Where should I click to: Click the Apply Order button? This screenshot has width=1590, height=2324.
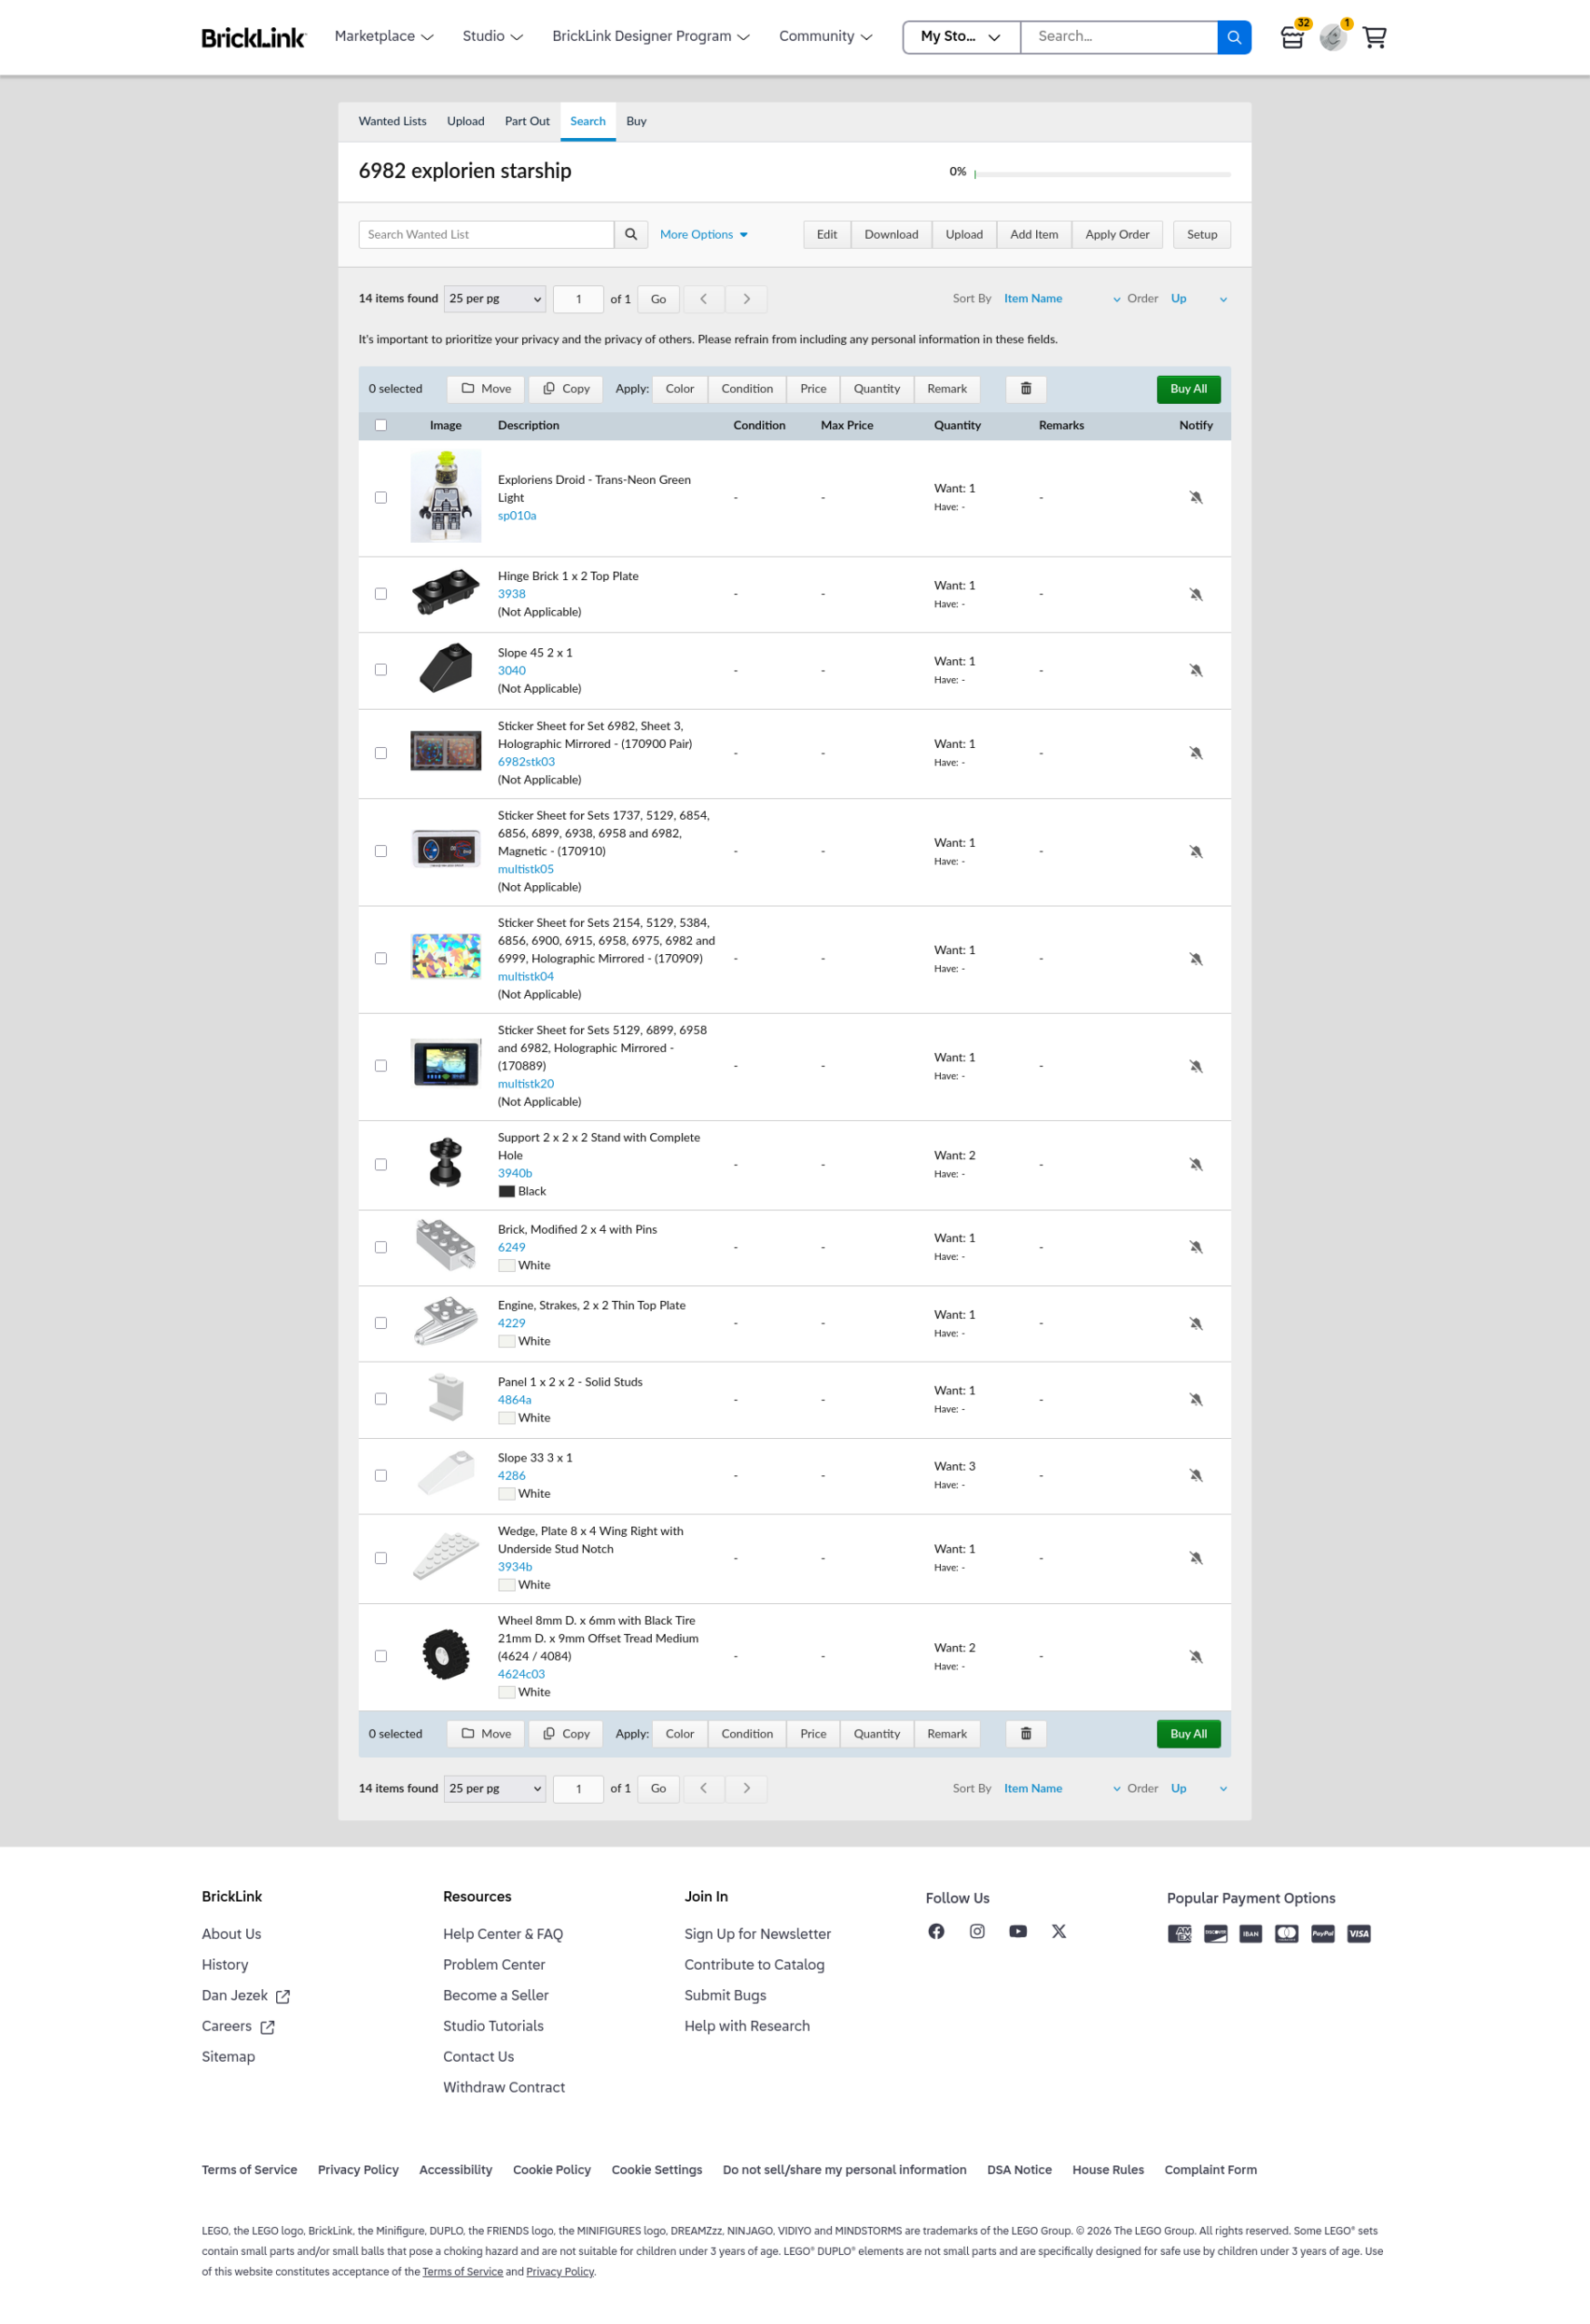coord(1117,234)
